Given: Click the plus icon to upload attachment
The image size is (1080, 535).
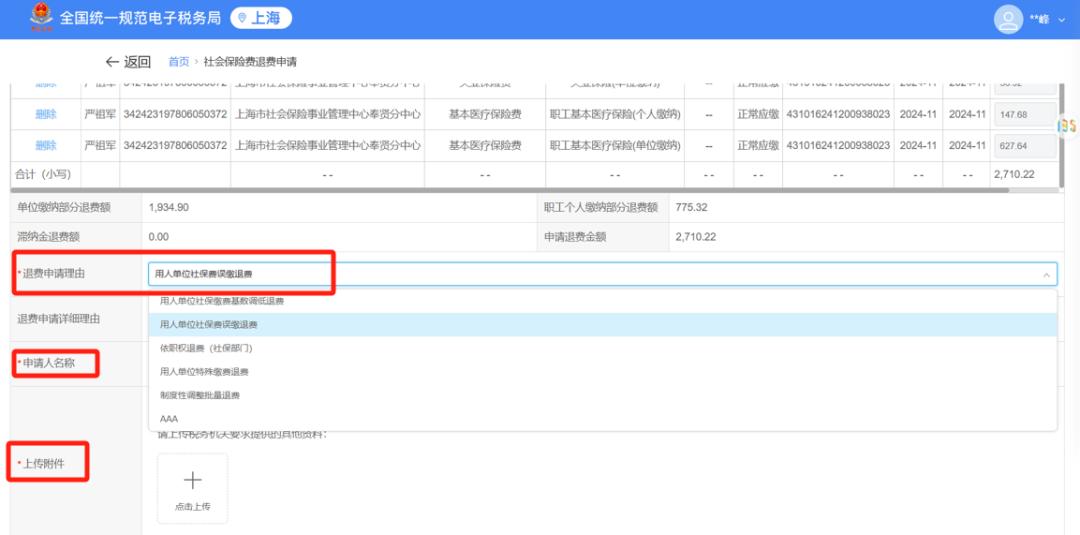Looking at the screenshot, I should (x=192, y=480).
